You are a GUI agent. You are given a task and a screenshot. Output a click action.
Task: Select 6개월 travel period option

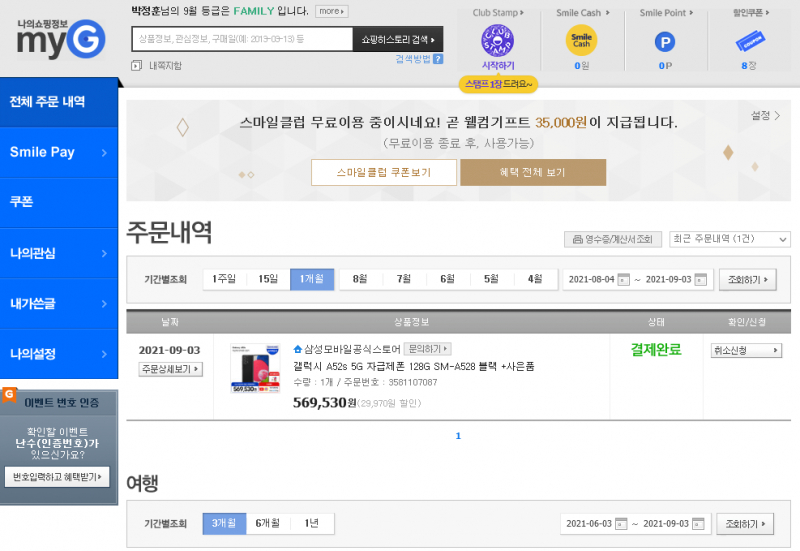(x=269, y=523)
